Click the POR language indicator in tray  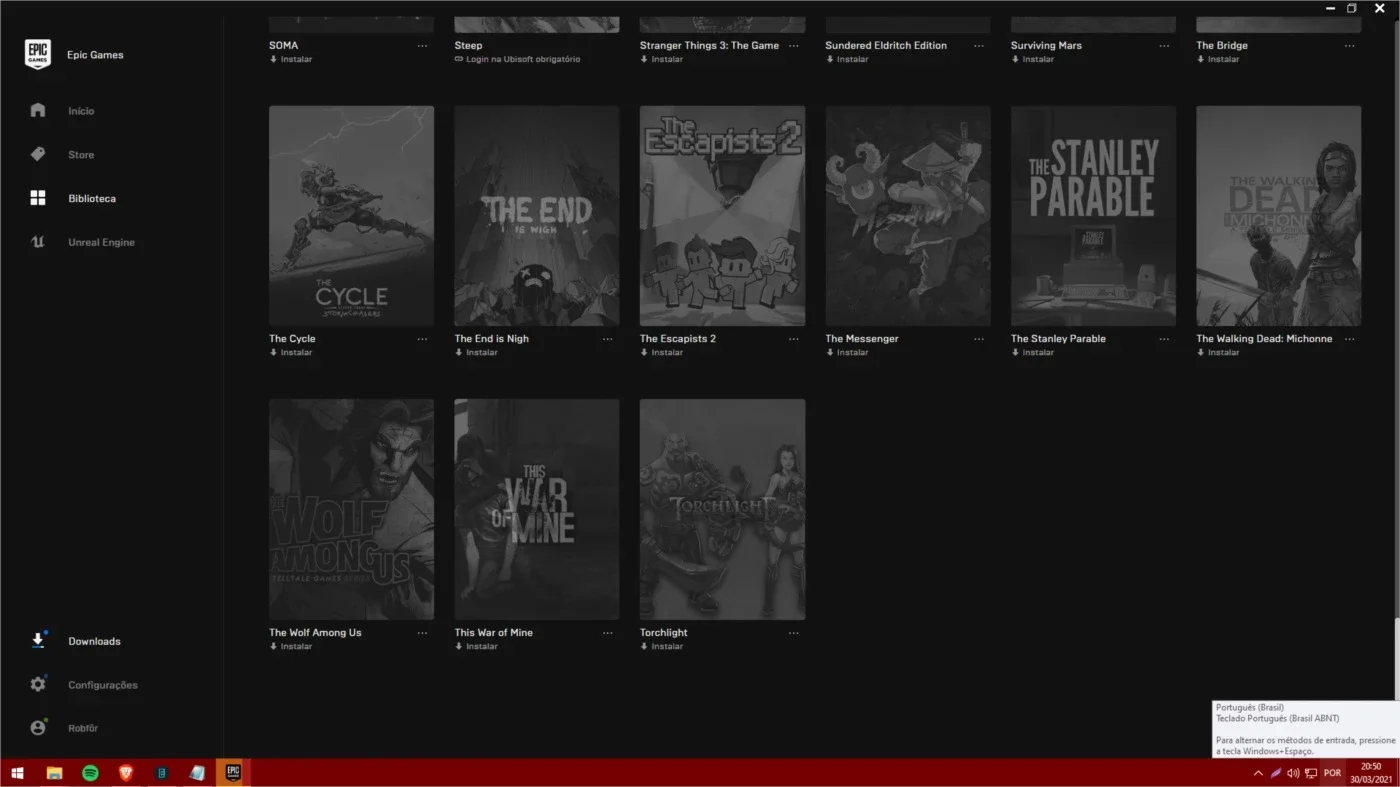pyautogui.click(x=1332, y=773)
